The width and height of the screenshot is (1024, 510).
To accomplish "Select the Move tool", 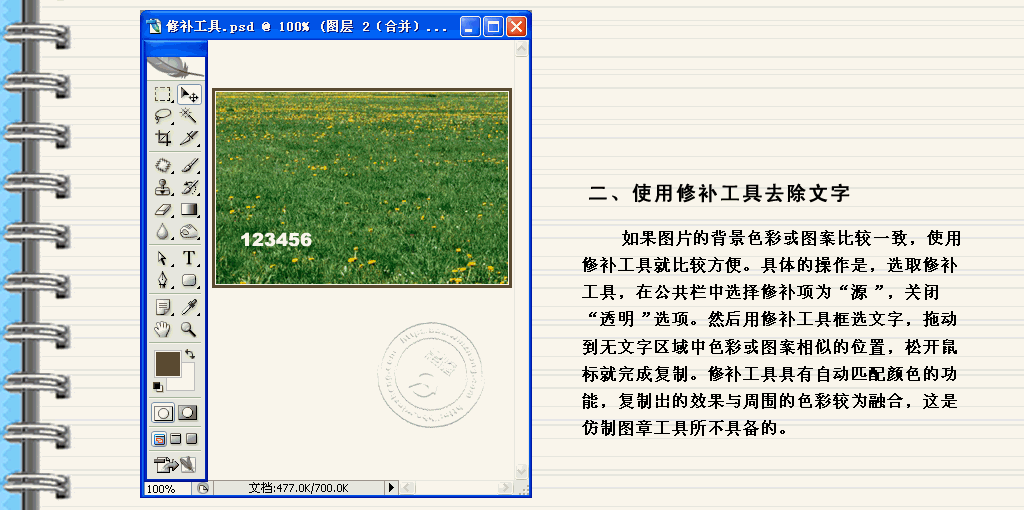I will pos(189,94).
